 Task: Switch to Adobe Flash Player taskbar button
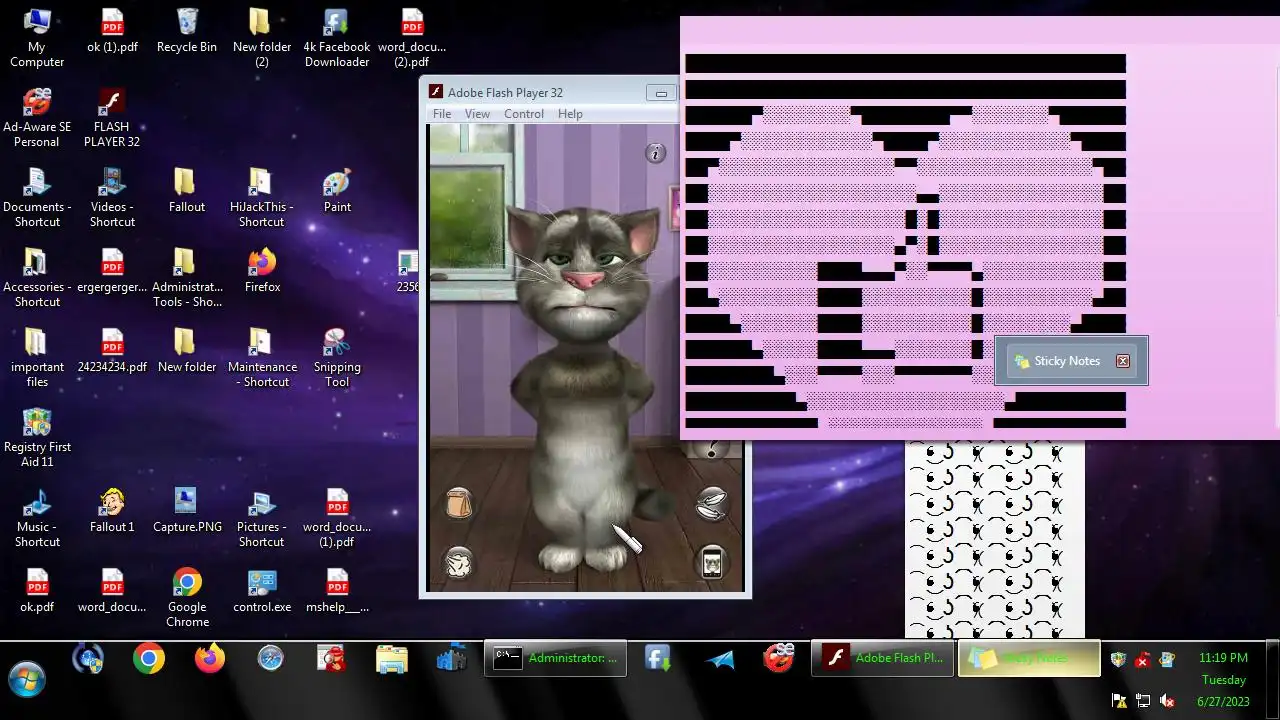click(x=883, y=658)
